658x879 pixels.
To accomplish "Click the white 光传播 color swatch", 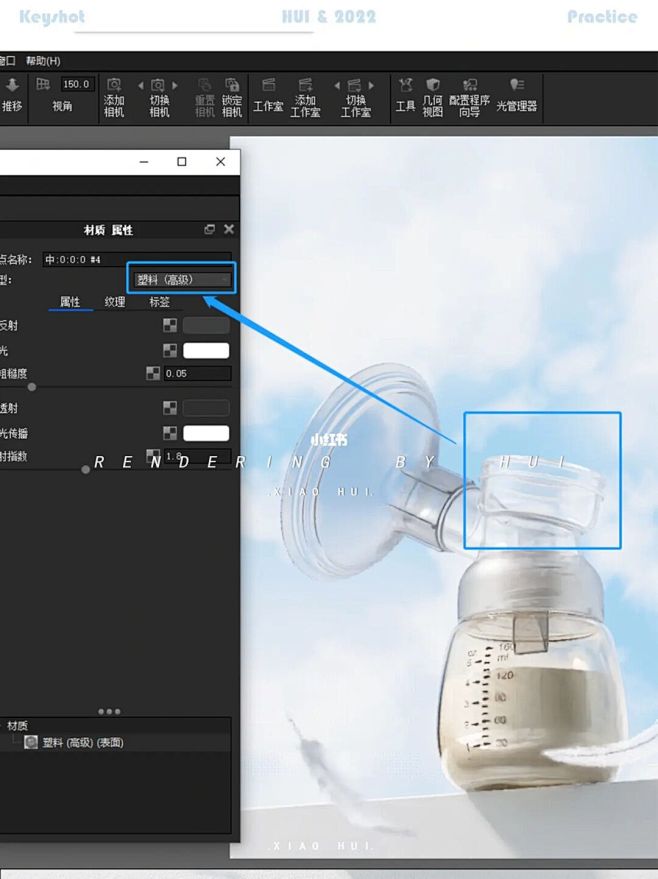I will click(x=206, y=433).
